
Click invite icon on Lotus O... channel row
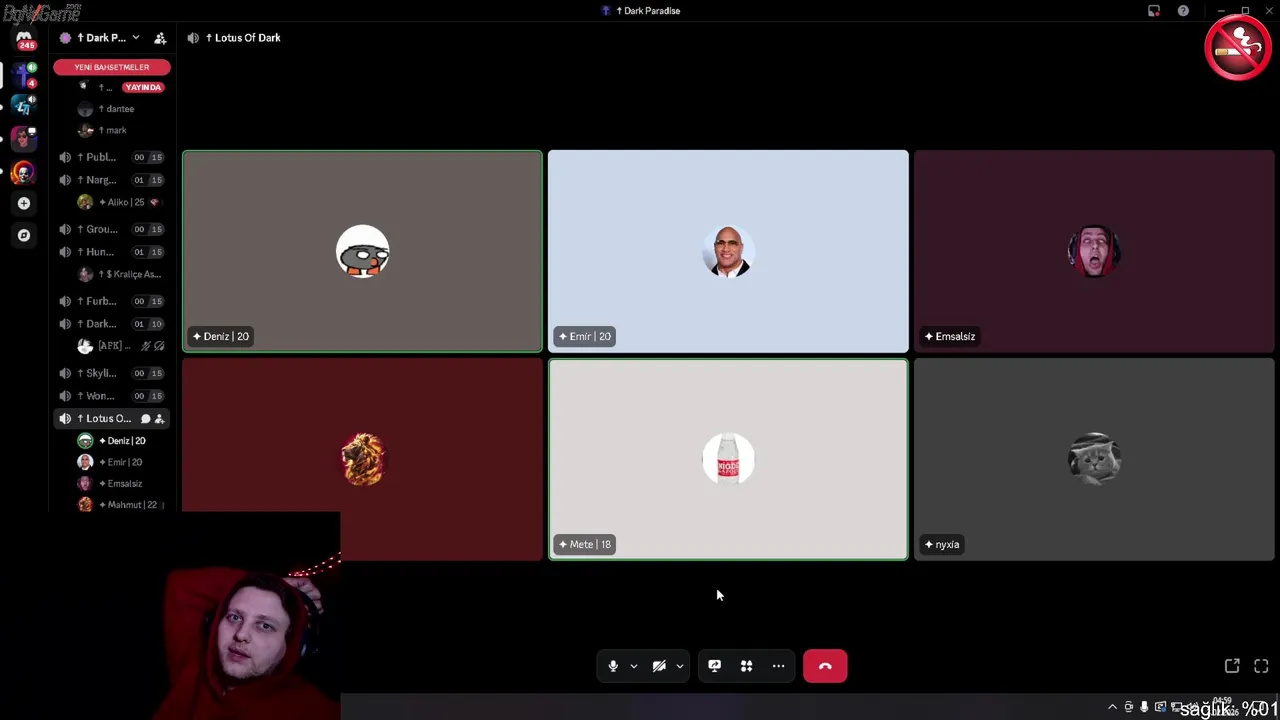(159, 419)
